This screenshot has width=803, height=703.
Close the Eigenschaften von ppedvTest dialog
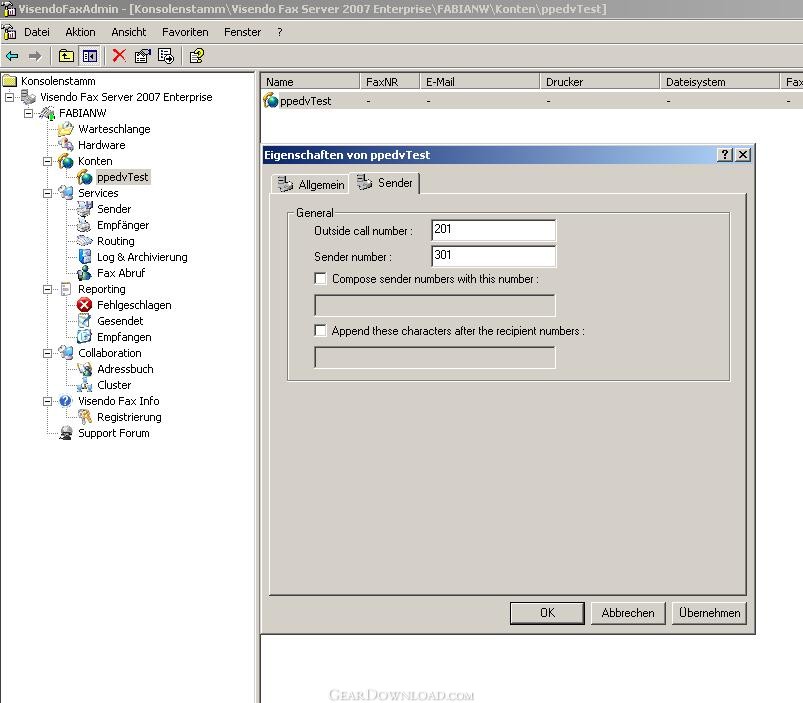click(x=743, y=155)
